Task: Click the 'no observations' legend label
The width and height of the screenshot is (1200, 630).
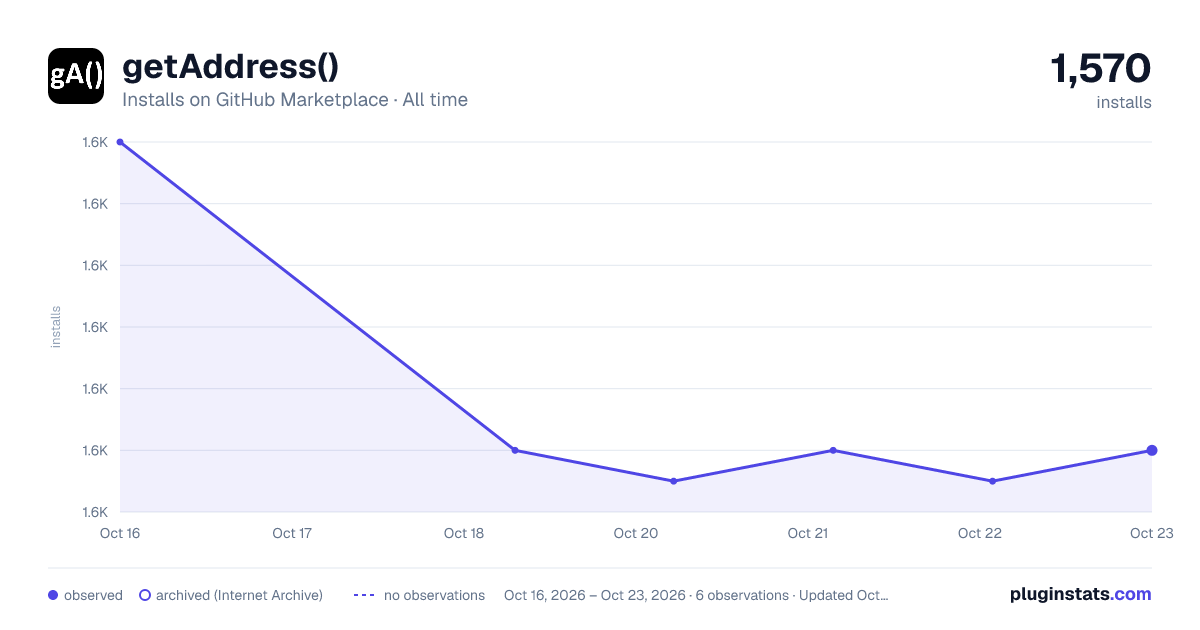Action: click(434, 595)
